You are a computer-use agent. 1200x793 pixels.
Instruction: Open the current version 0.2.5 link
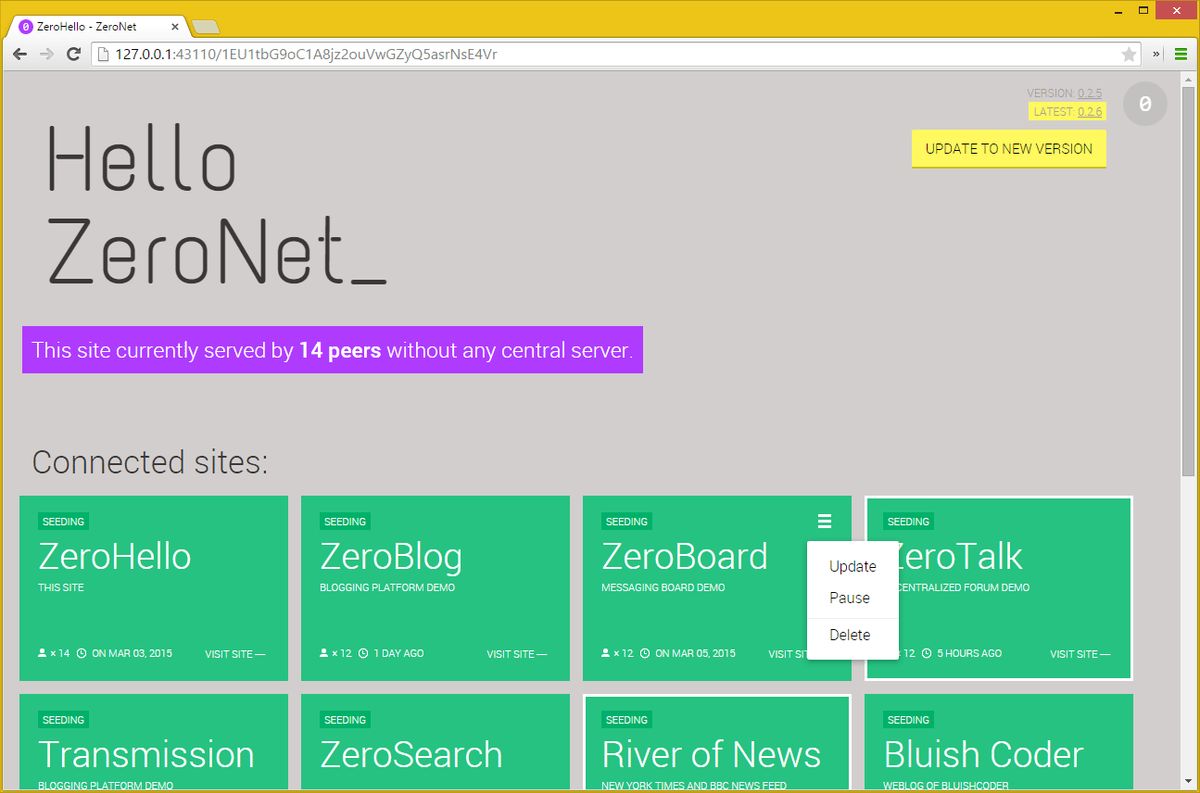click(1089, 92)
